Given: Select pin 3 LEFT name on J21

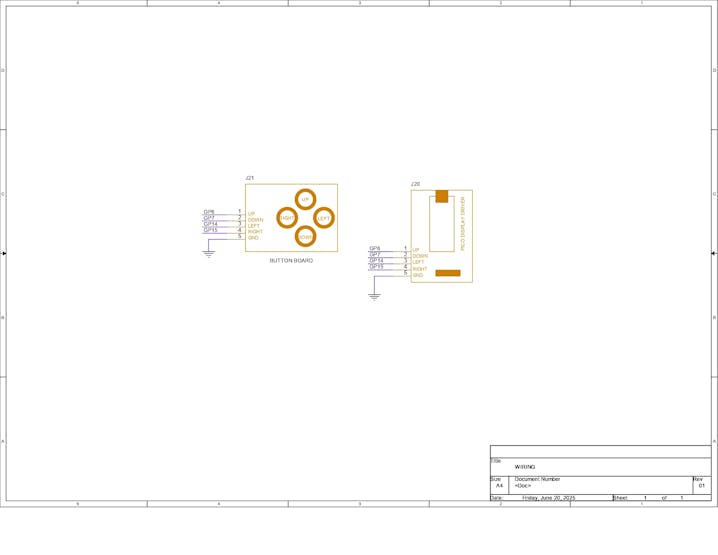Looking at the screenshot, I should click(254, 226).
